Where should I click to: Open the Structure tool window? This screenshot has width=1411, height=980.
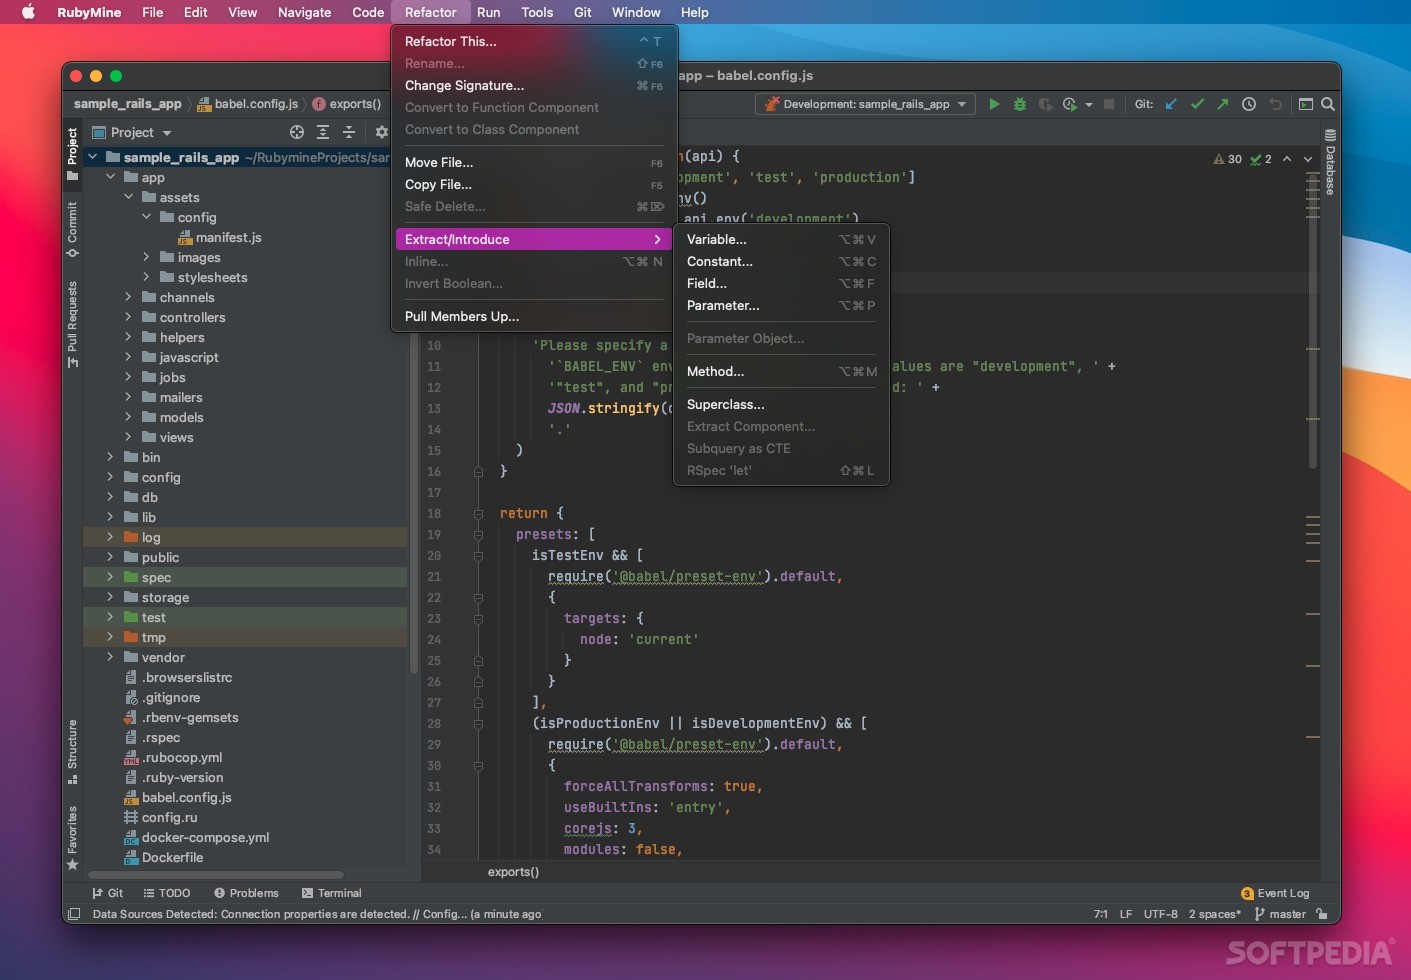tap(72, 751)
